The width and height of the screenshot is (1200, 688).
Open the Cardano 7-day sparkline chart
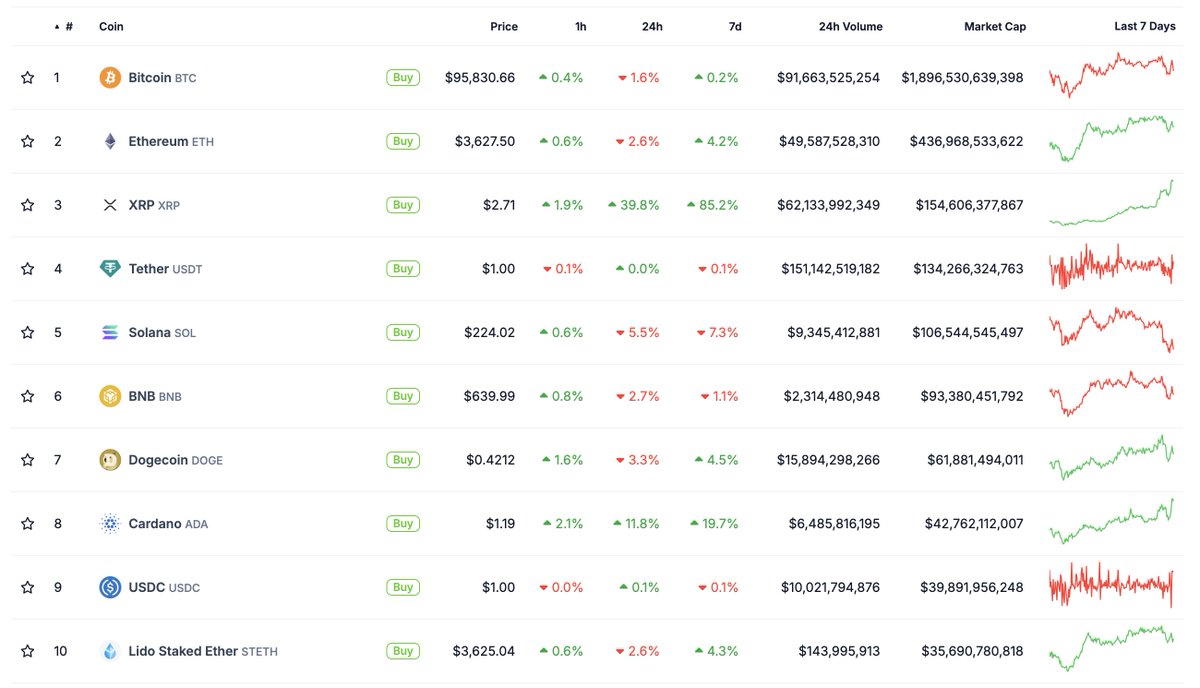pyautogui.click(x=1112, y=521)
